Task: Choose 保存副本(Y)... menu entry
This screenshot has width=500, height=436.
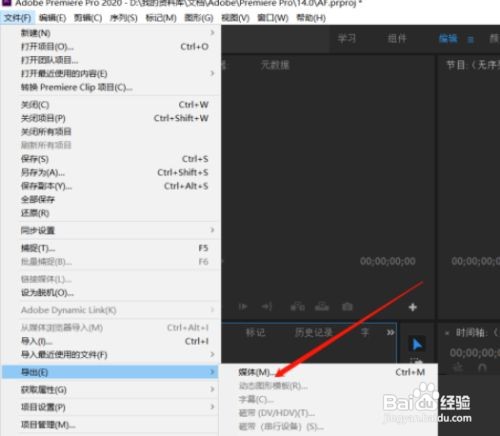Action: tap(110, 186)
